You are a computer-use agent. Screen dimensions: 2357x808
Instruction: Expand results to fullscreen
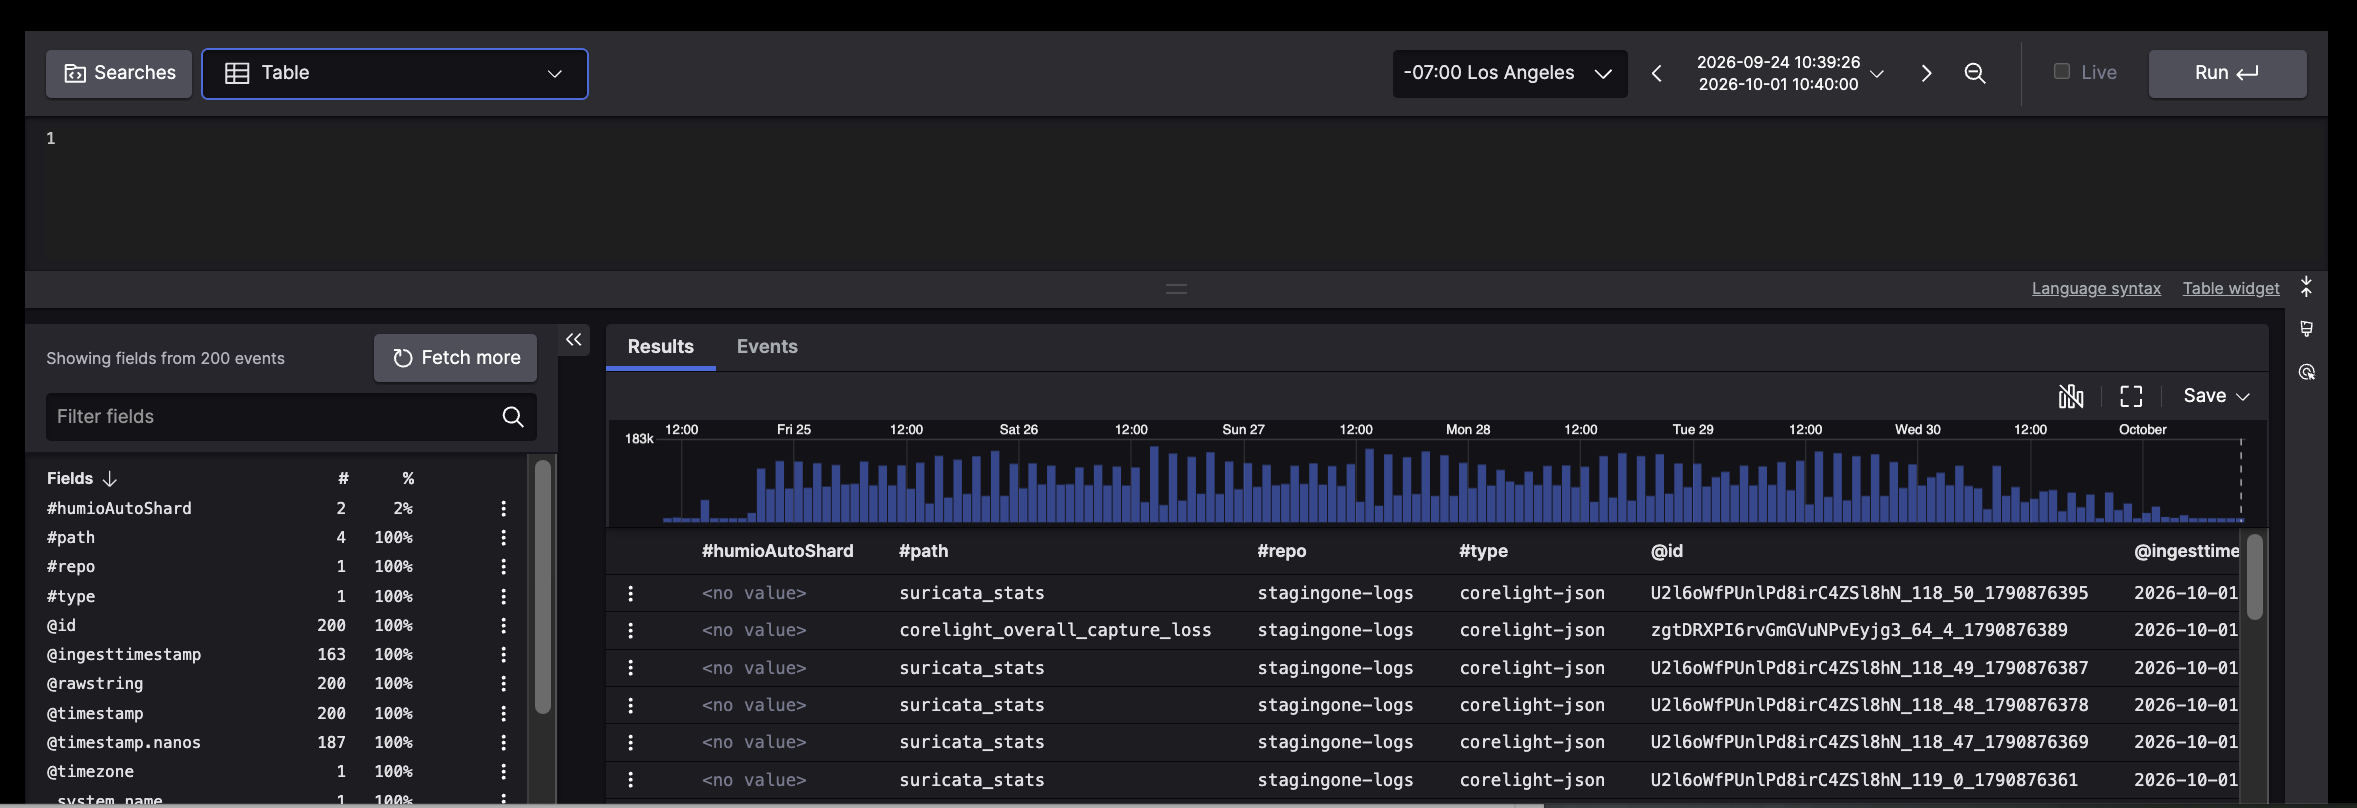click(2131, 396)
